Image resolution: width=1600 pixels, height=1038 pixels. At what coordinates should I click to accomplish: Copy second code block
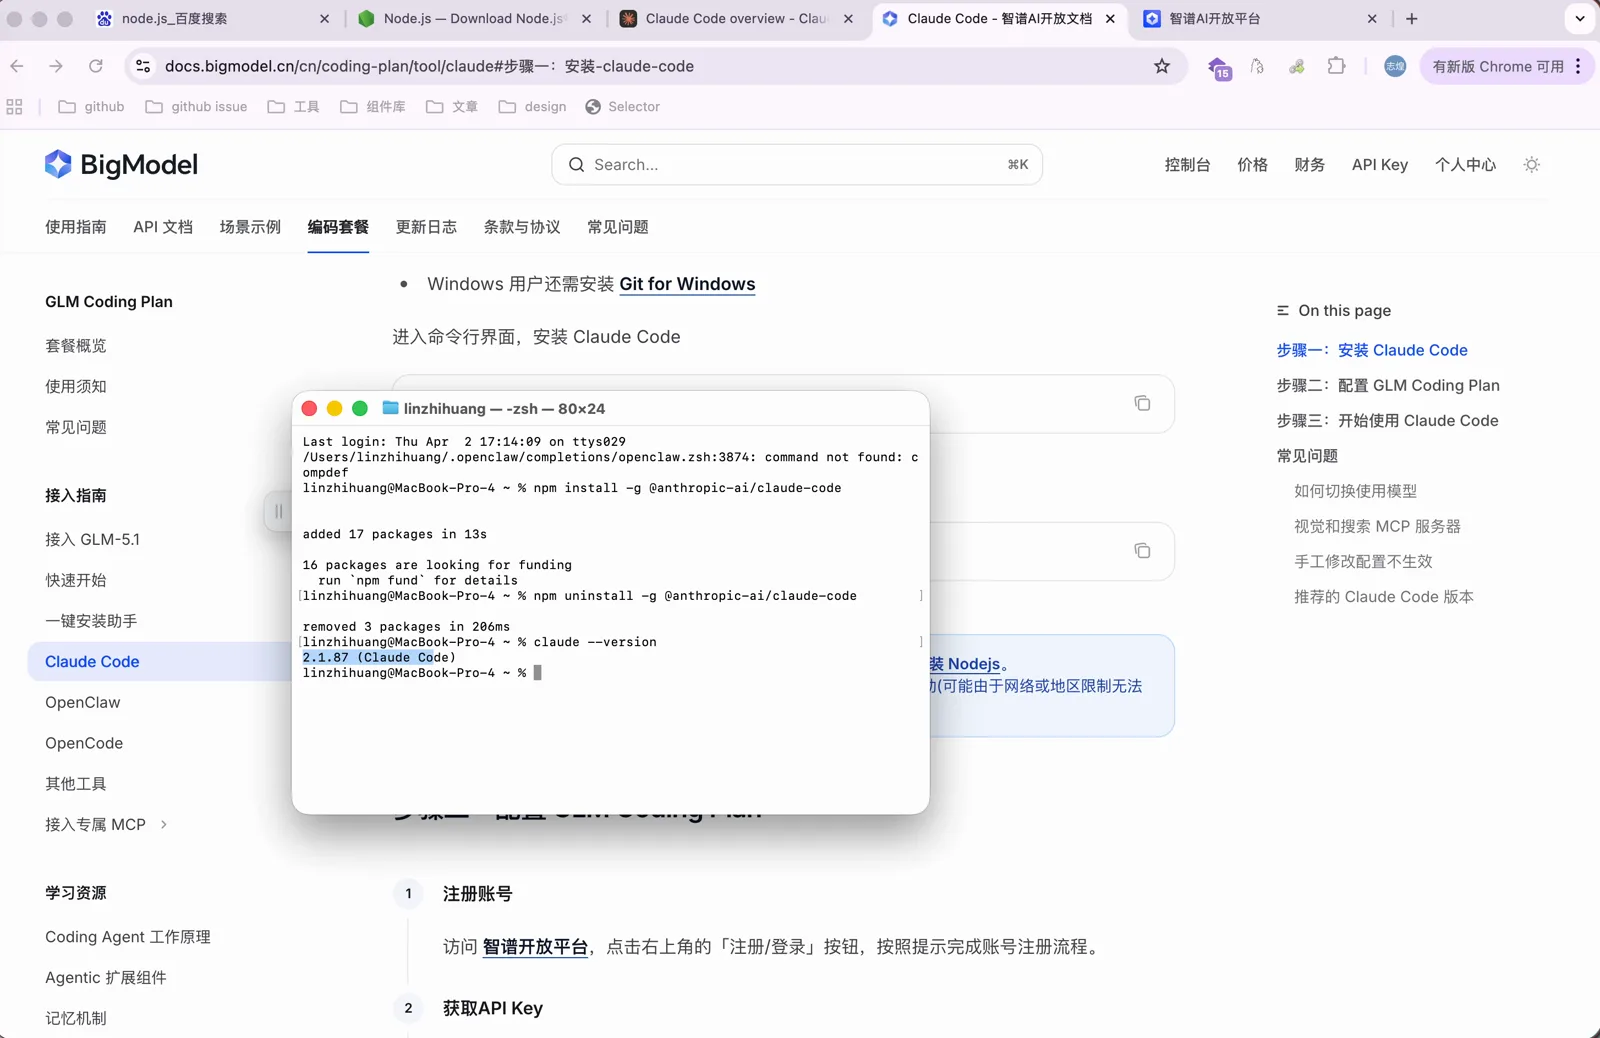coord(1142,551)
